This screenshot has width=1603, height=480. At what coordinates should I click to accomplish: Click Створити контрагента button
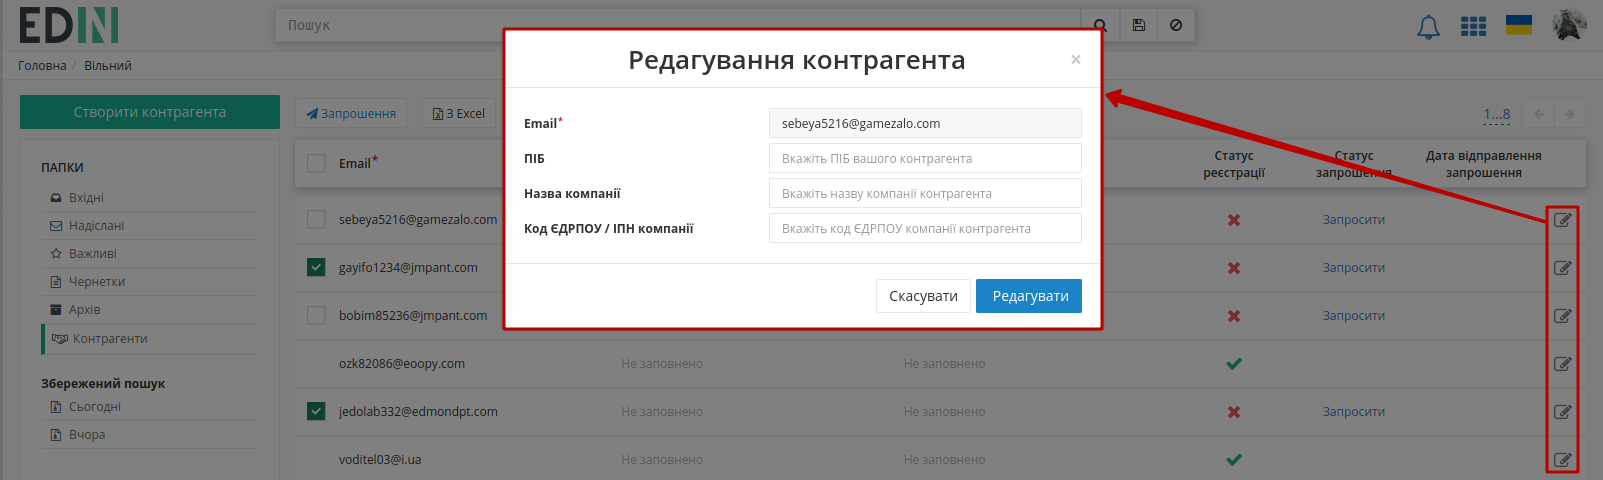pos(150,112)
